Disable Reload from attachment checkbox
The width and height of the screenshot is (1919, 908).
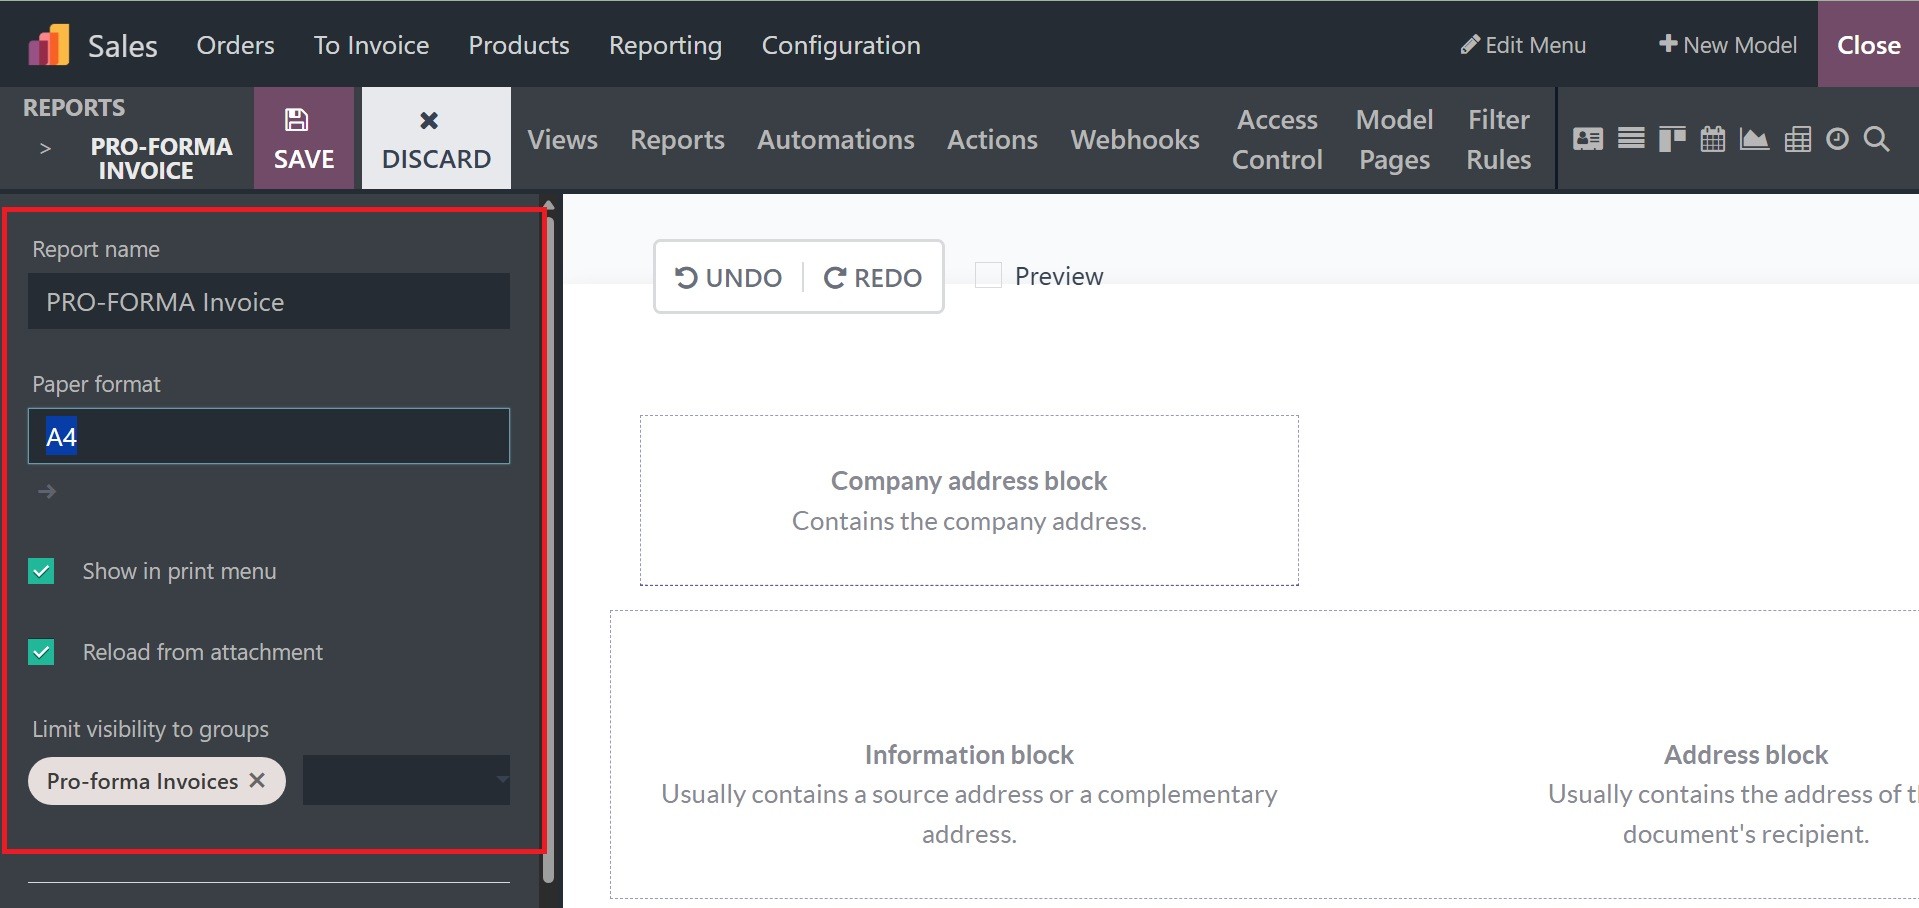41,652
